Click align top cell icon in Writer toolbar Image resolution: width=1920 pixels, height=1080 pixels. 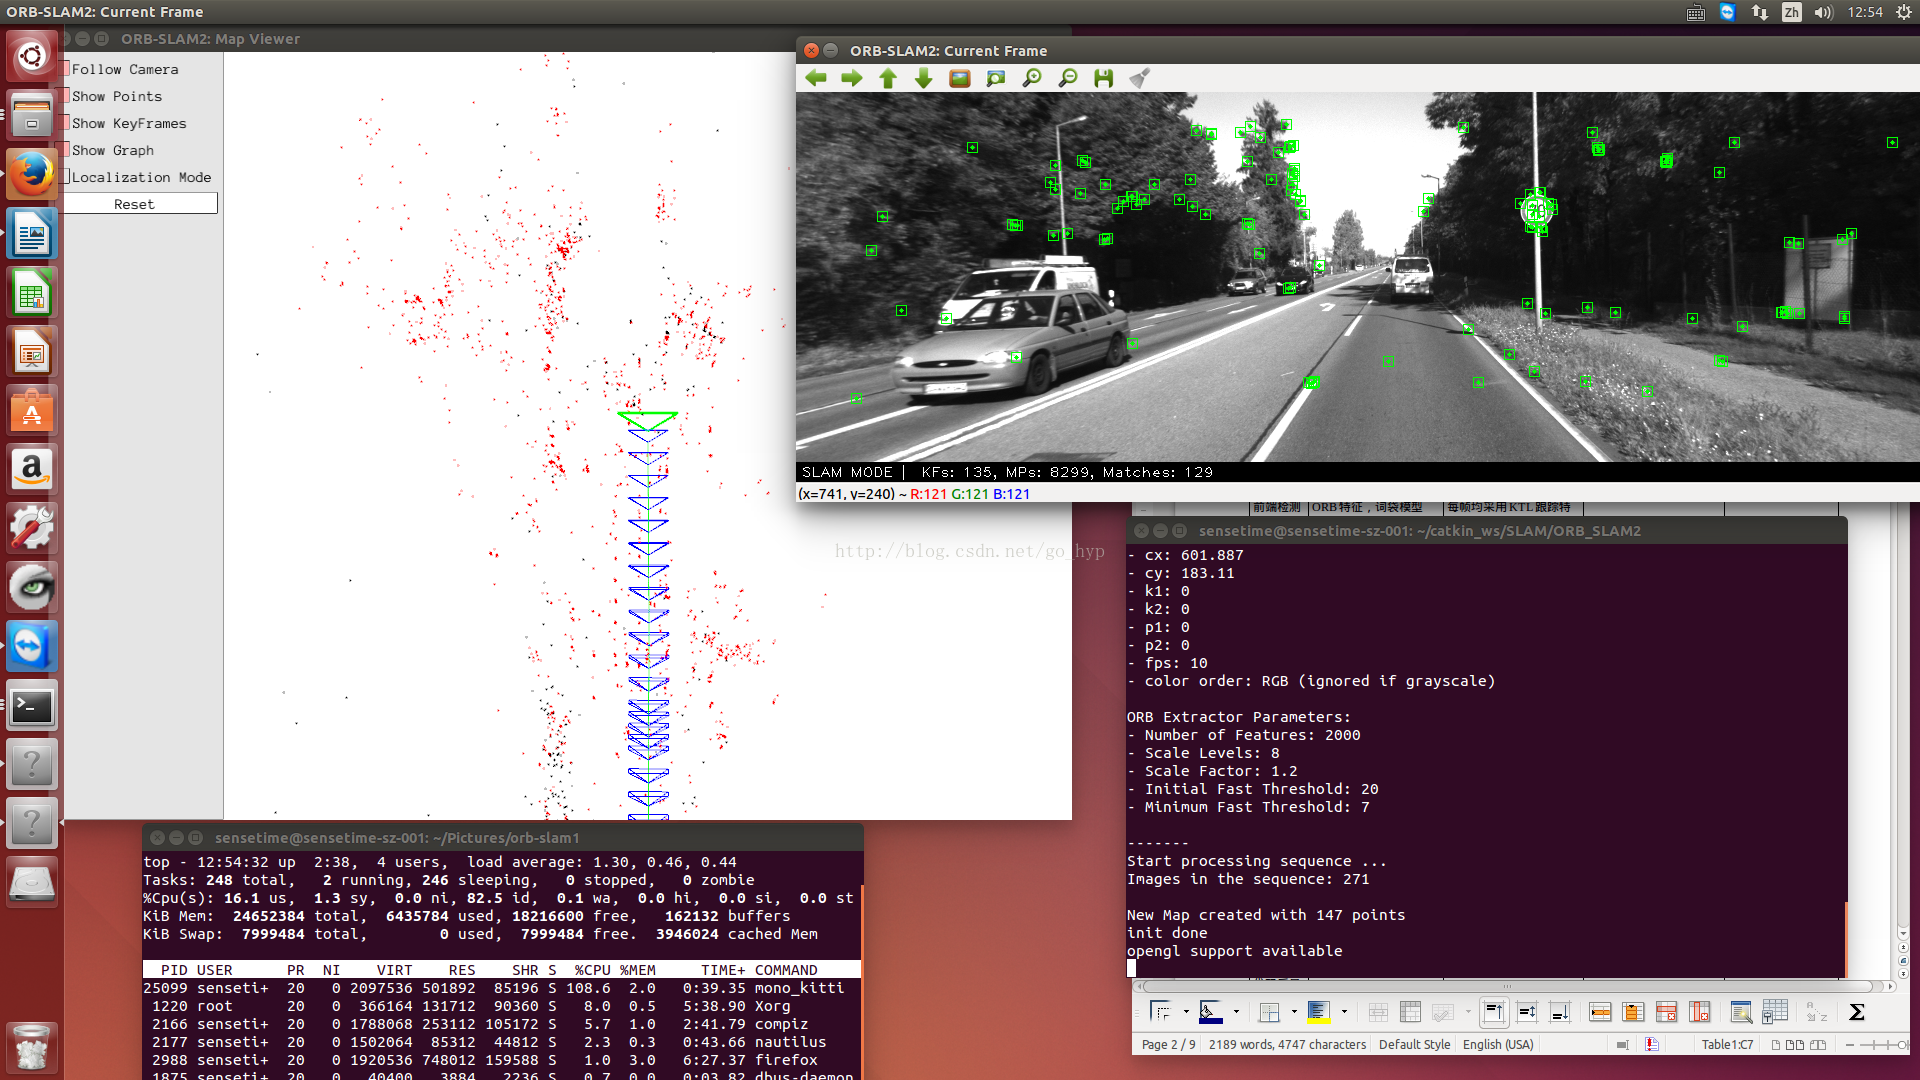[1494, 1012]
